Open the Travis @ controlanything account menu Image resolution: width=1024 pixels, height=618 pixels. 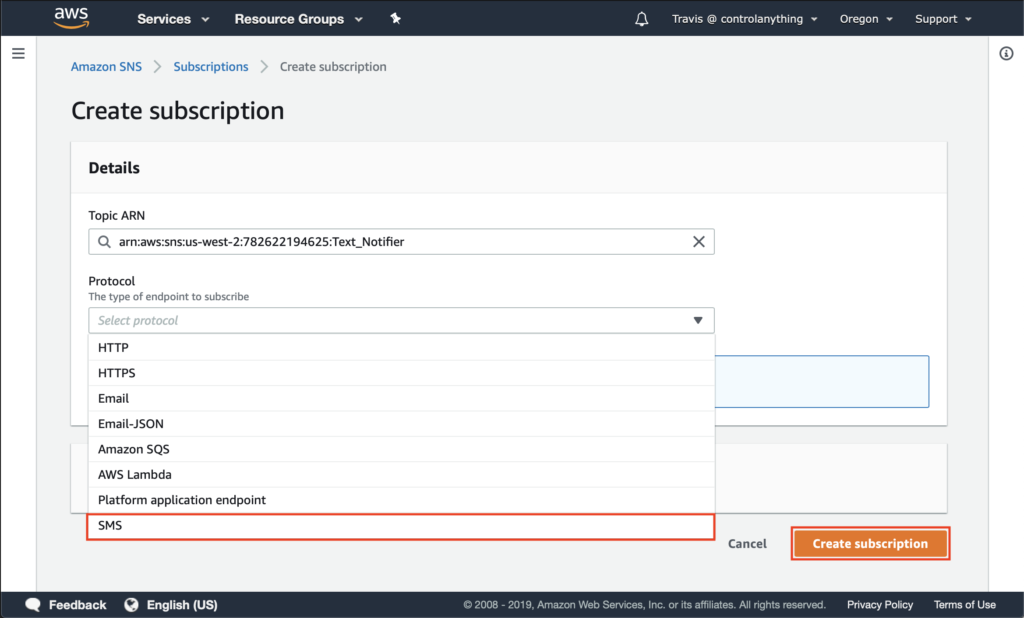click(x=744, y=19)
